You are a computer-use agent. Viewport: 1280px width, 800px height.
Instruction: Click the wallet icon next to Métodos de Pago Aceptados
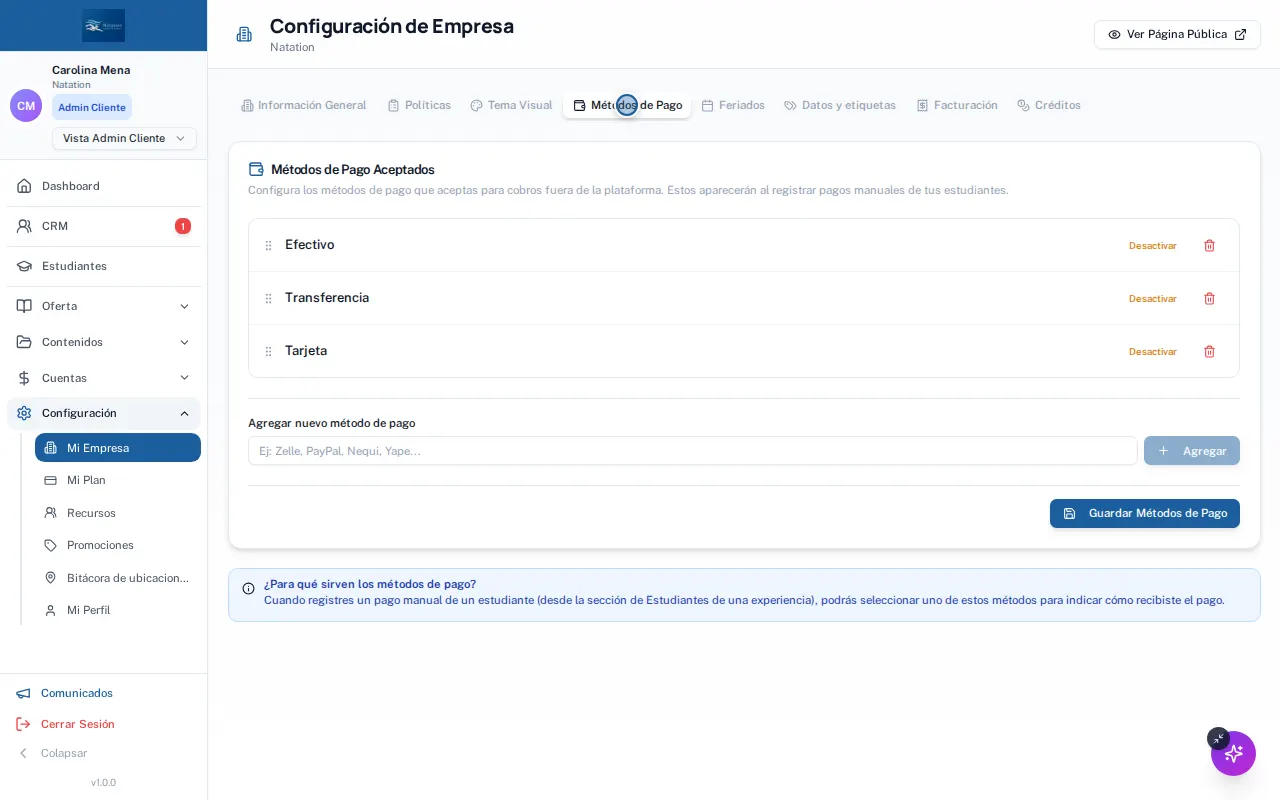pyautogui.click(x=256, y=169)
